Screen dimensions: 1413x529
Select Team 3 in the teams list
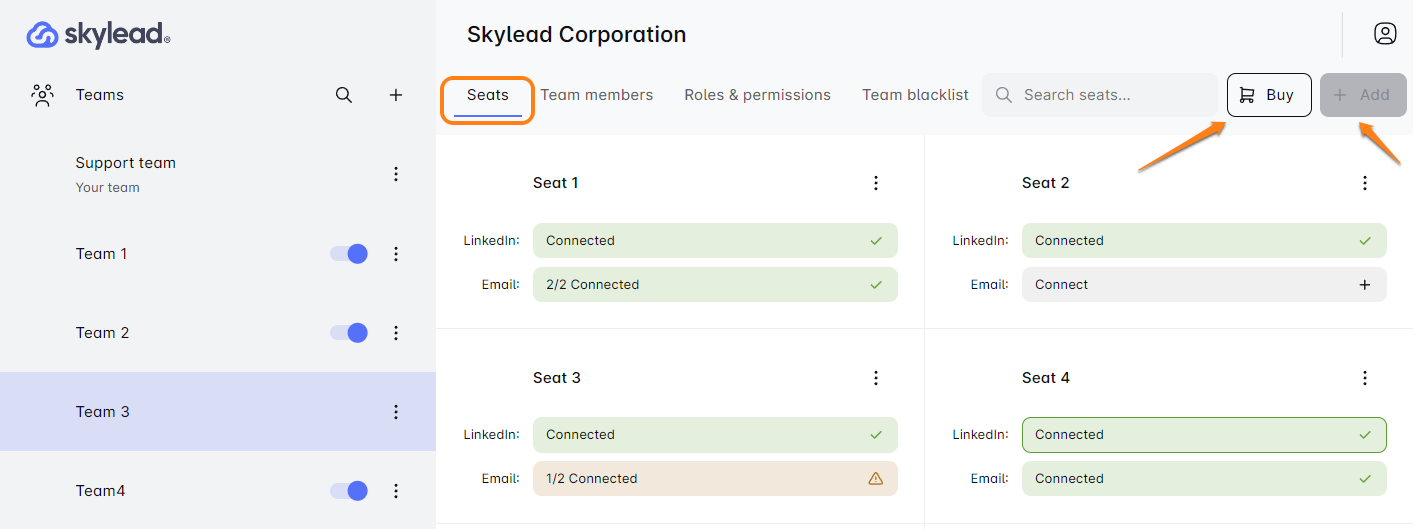coord(103,412)
